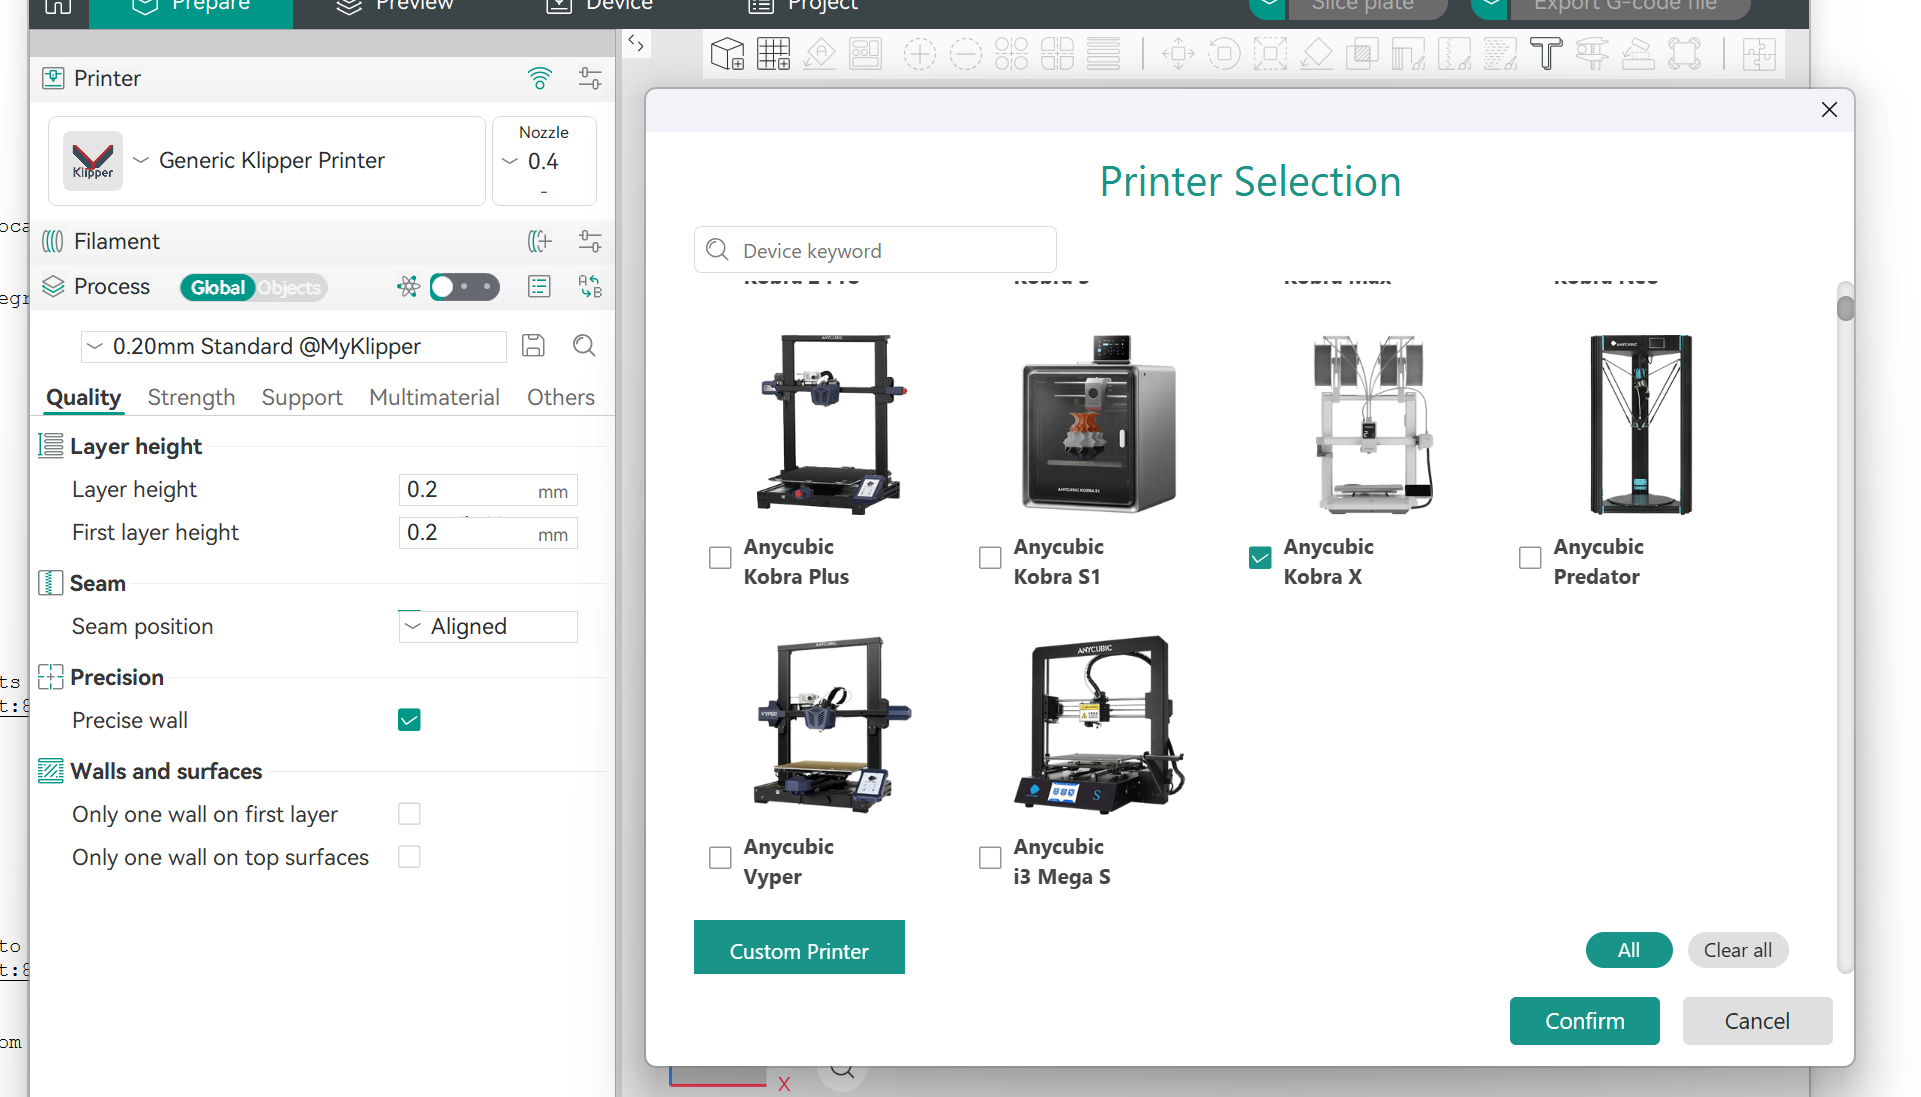Image resolution: width=1921 pixels, height=1097 pixels.
Task: Select the Cut tool in toolbar
Action: click(1362, 53)
